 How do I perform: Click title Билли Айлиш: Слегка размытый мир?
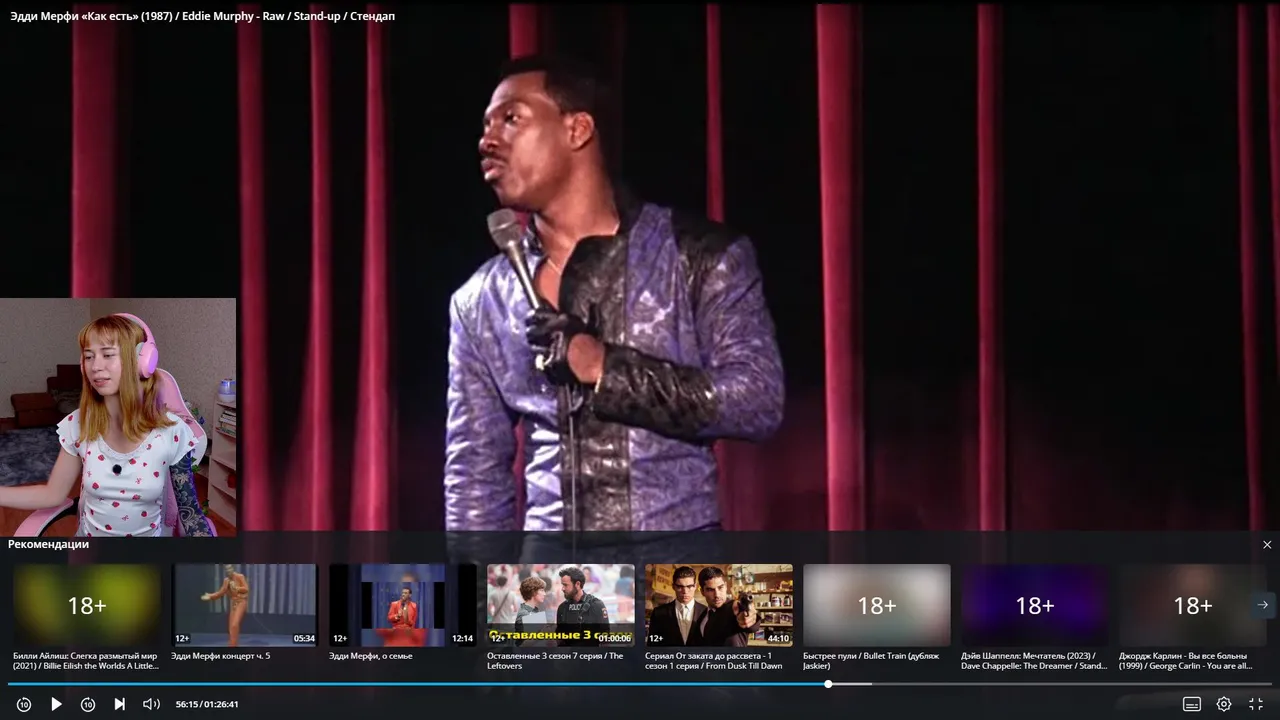click(x=86, y=661)
